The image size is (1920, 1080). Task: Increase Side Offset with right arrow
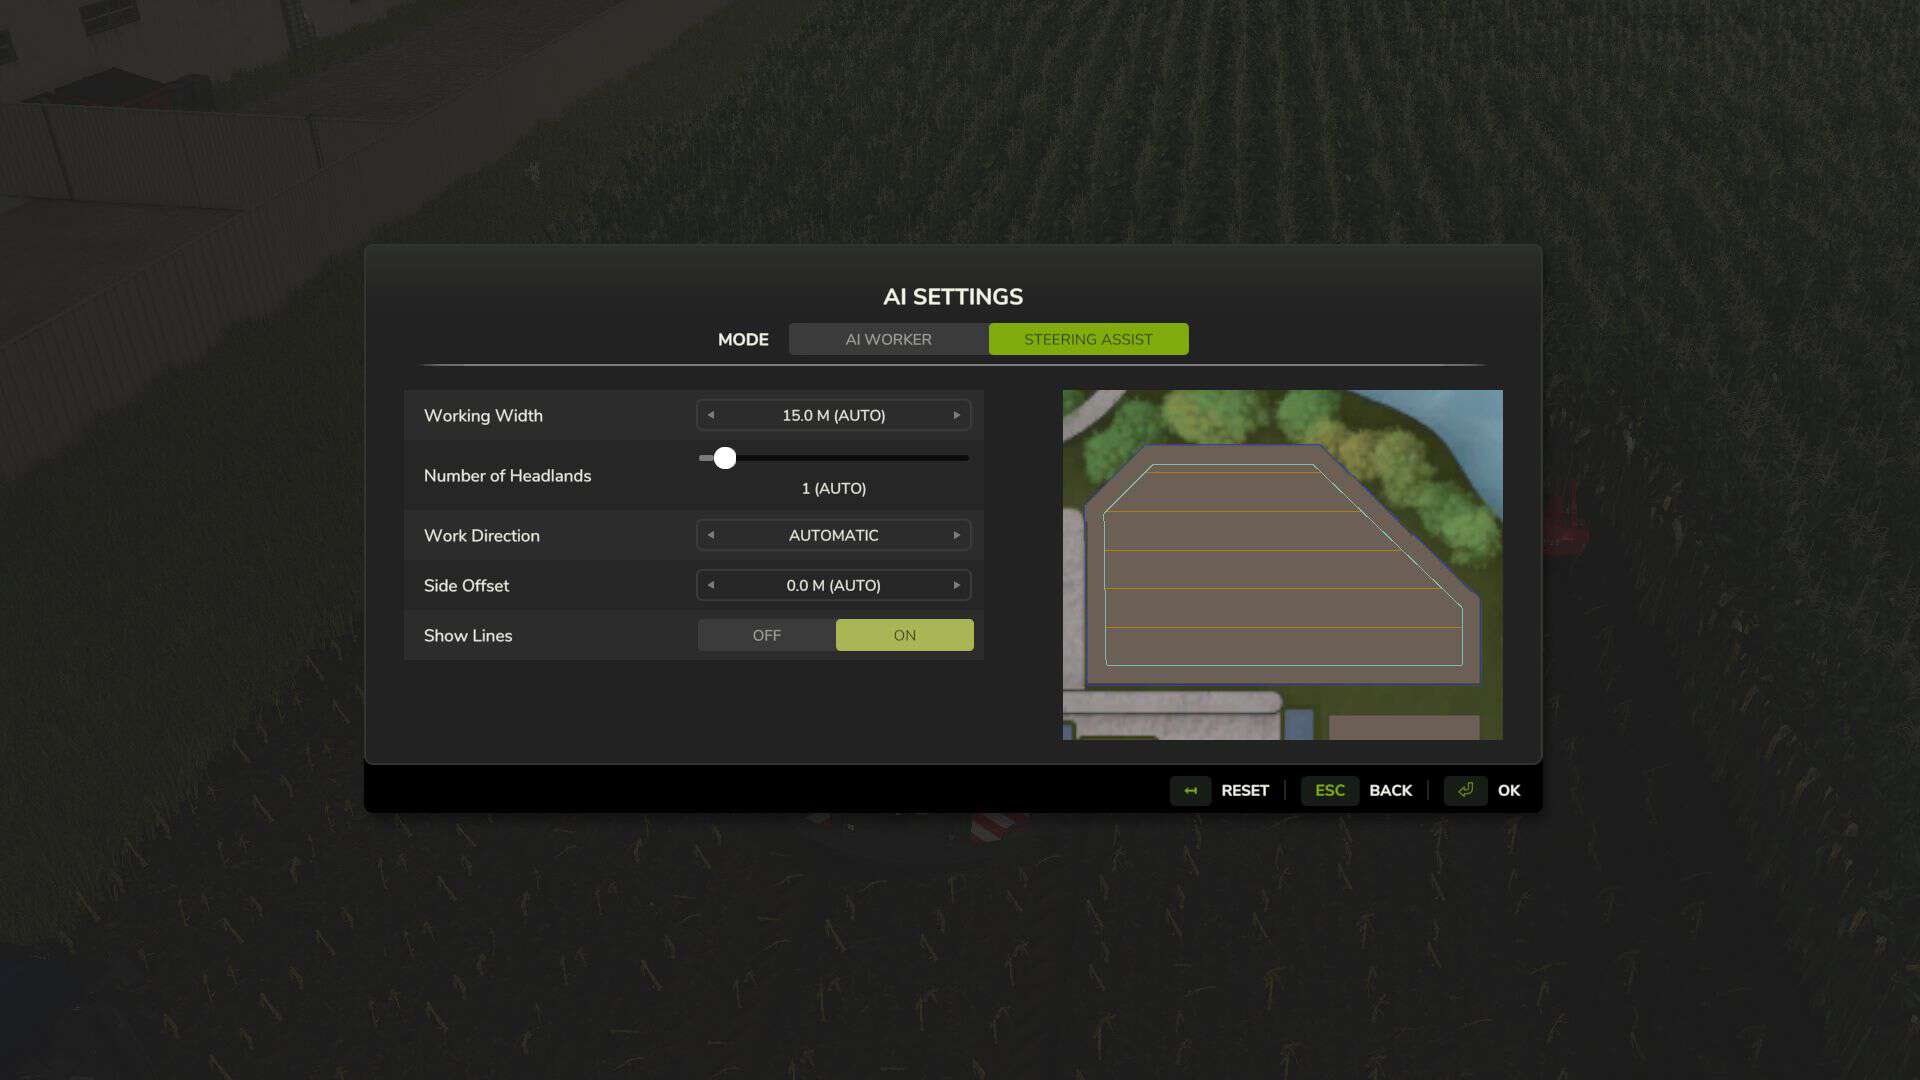coord(956,585)
